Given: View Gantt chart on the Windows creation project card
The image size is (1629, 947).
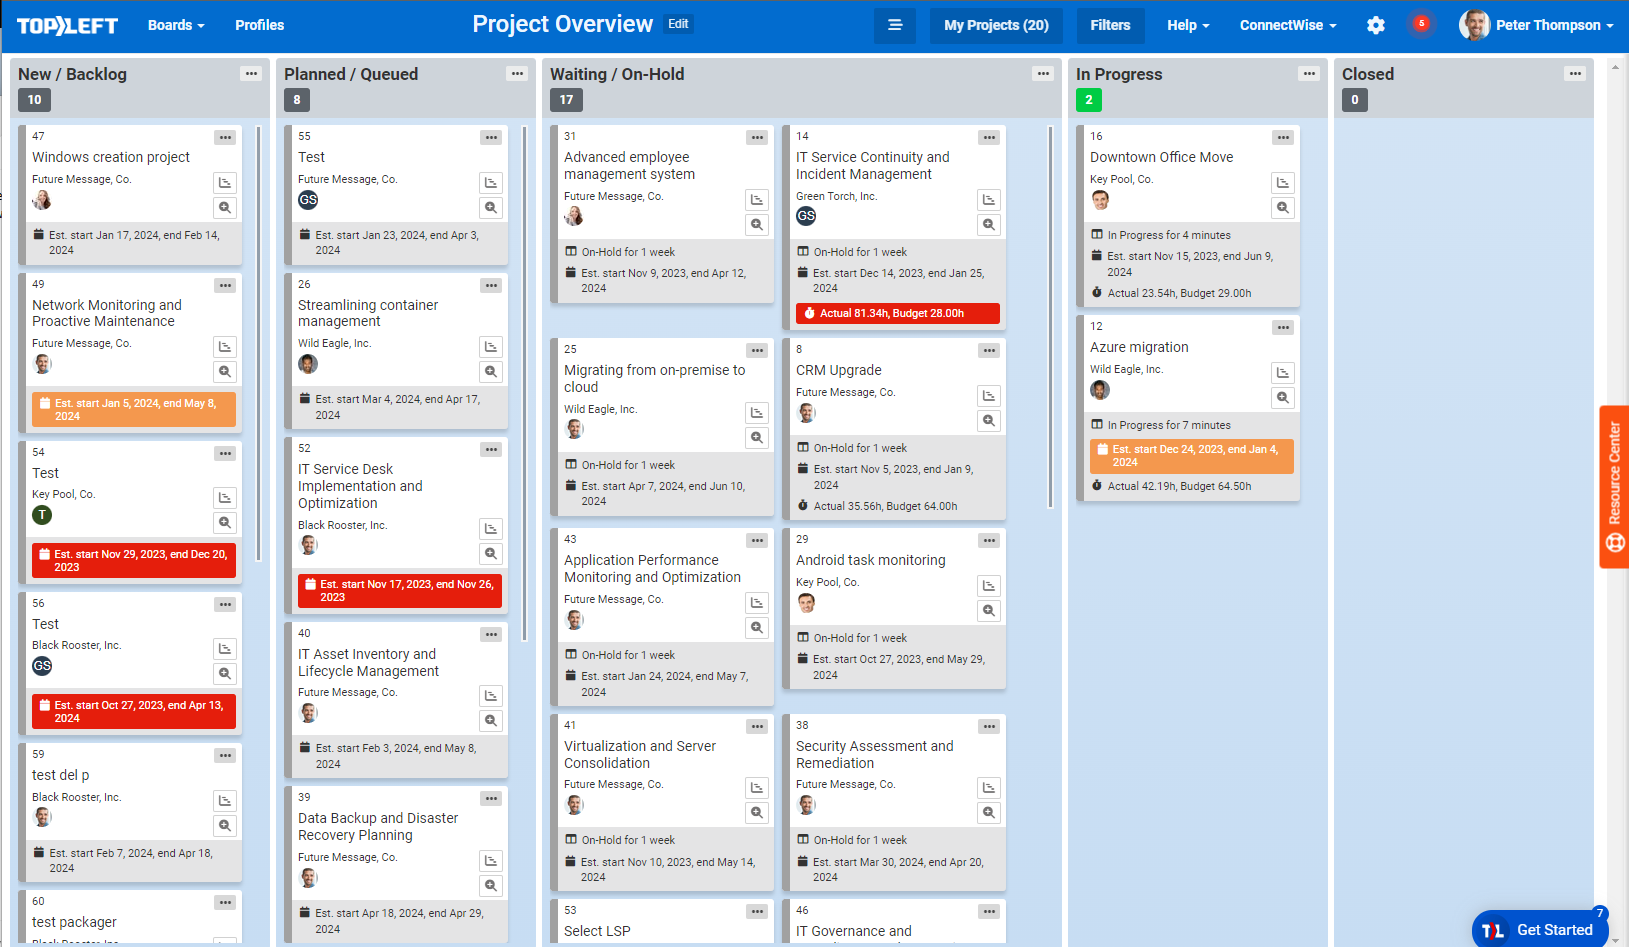Looking at the screenshot, I should click(x=225, y=183).
